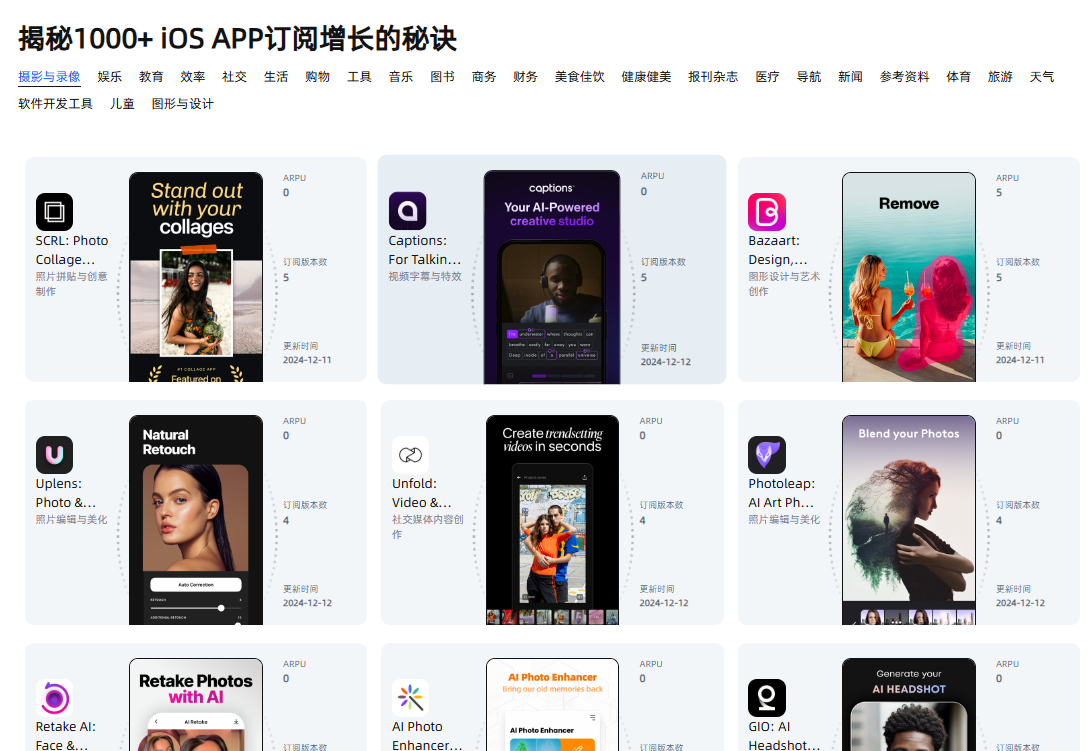Click the AI Photo Enhancer app icon
This screenshot has width=1092, height=751.
click(x=410, y=698)
